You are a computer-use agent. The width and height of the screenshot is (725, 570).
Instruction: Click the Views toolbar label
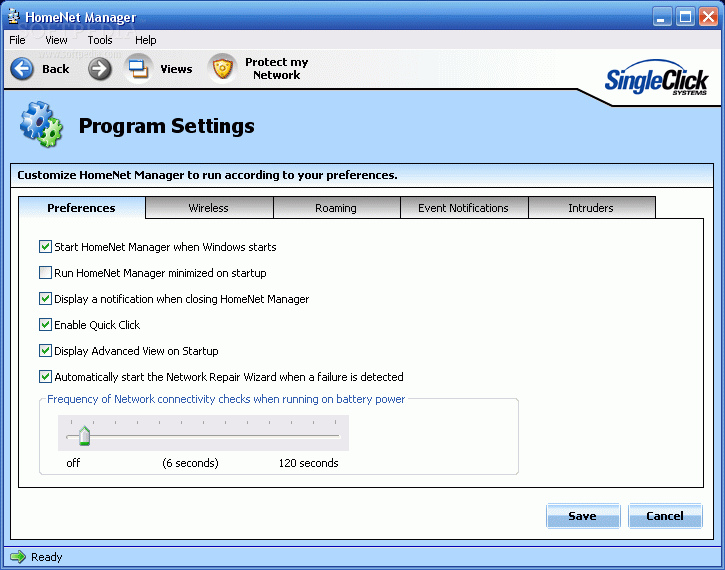(x=176, y=69)
